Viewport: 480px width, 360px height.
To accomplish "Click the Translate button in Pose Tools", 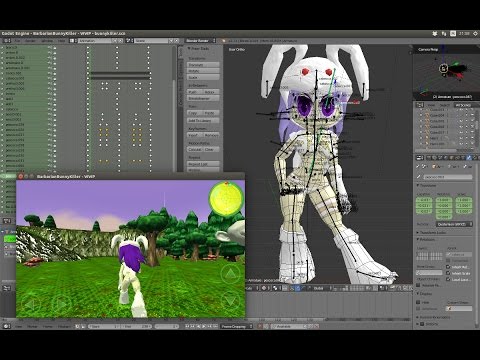I will point(203,65).
